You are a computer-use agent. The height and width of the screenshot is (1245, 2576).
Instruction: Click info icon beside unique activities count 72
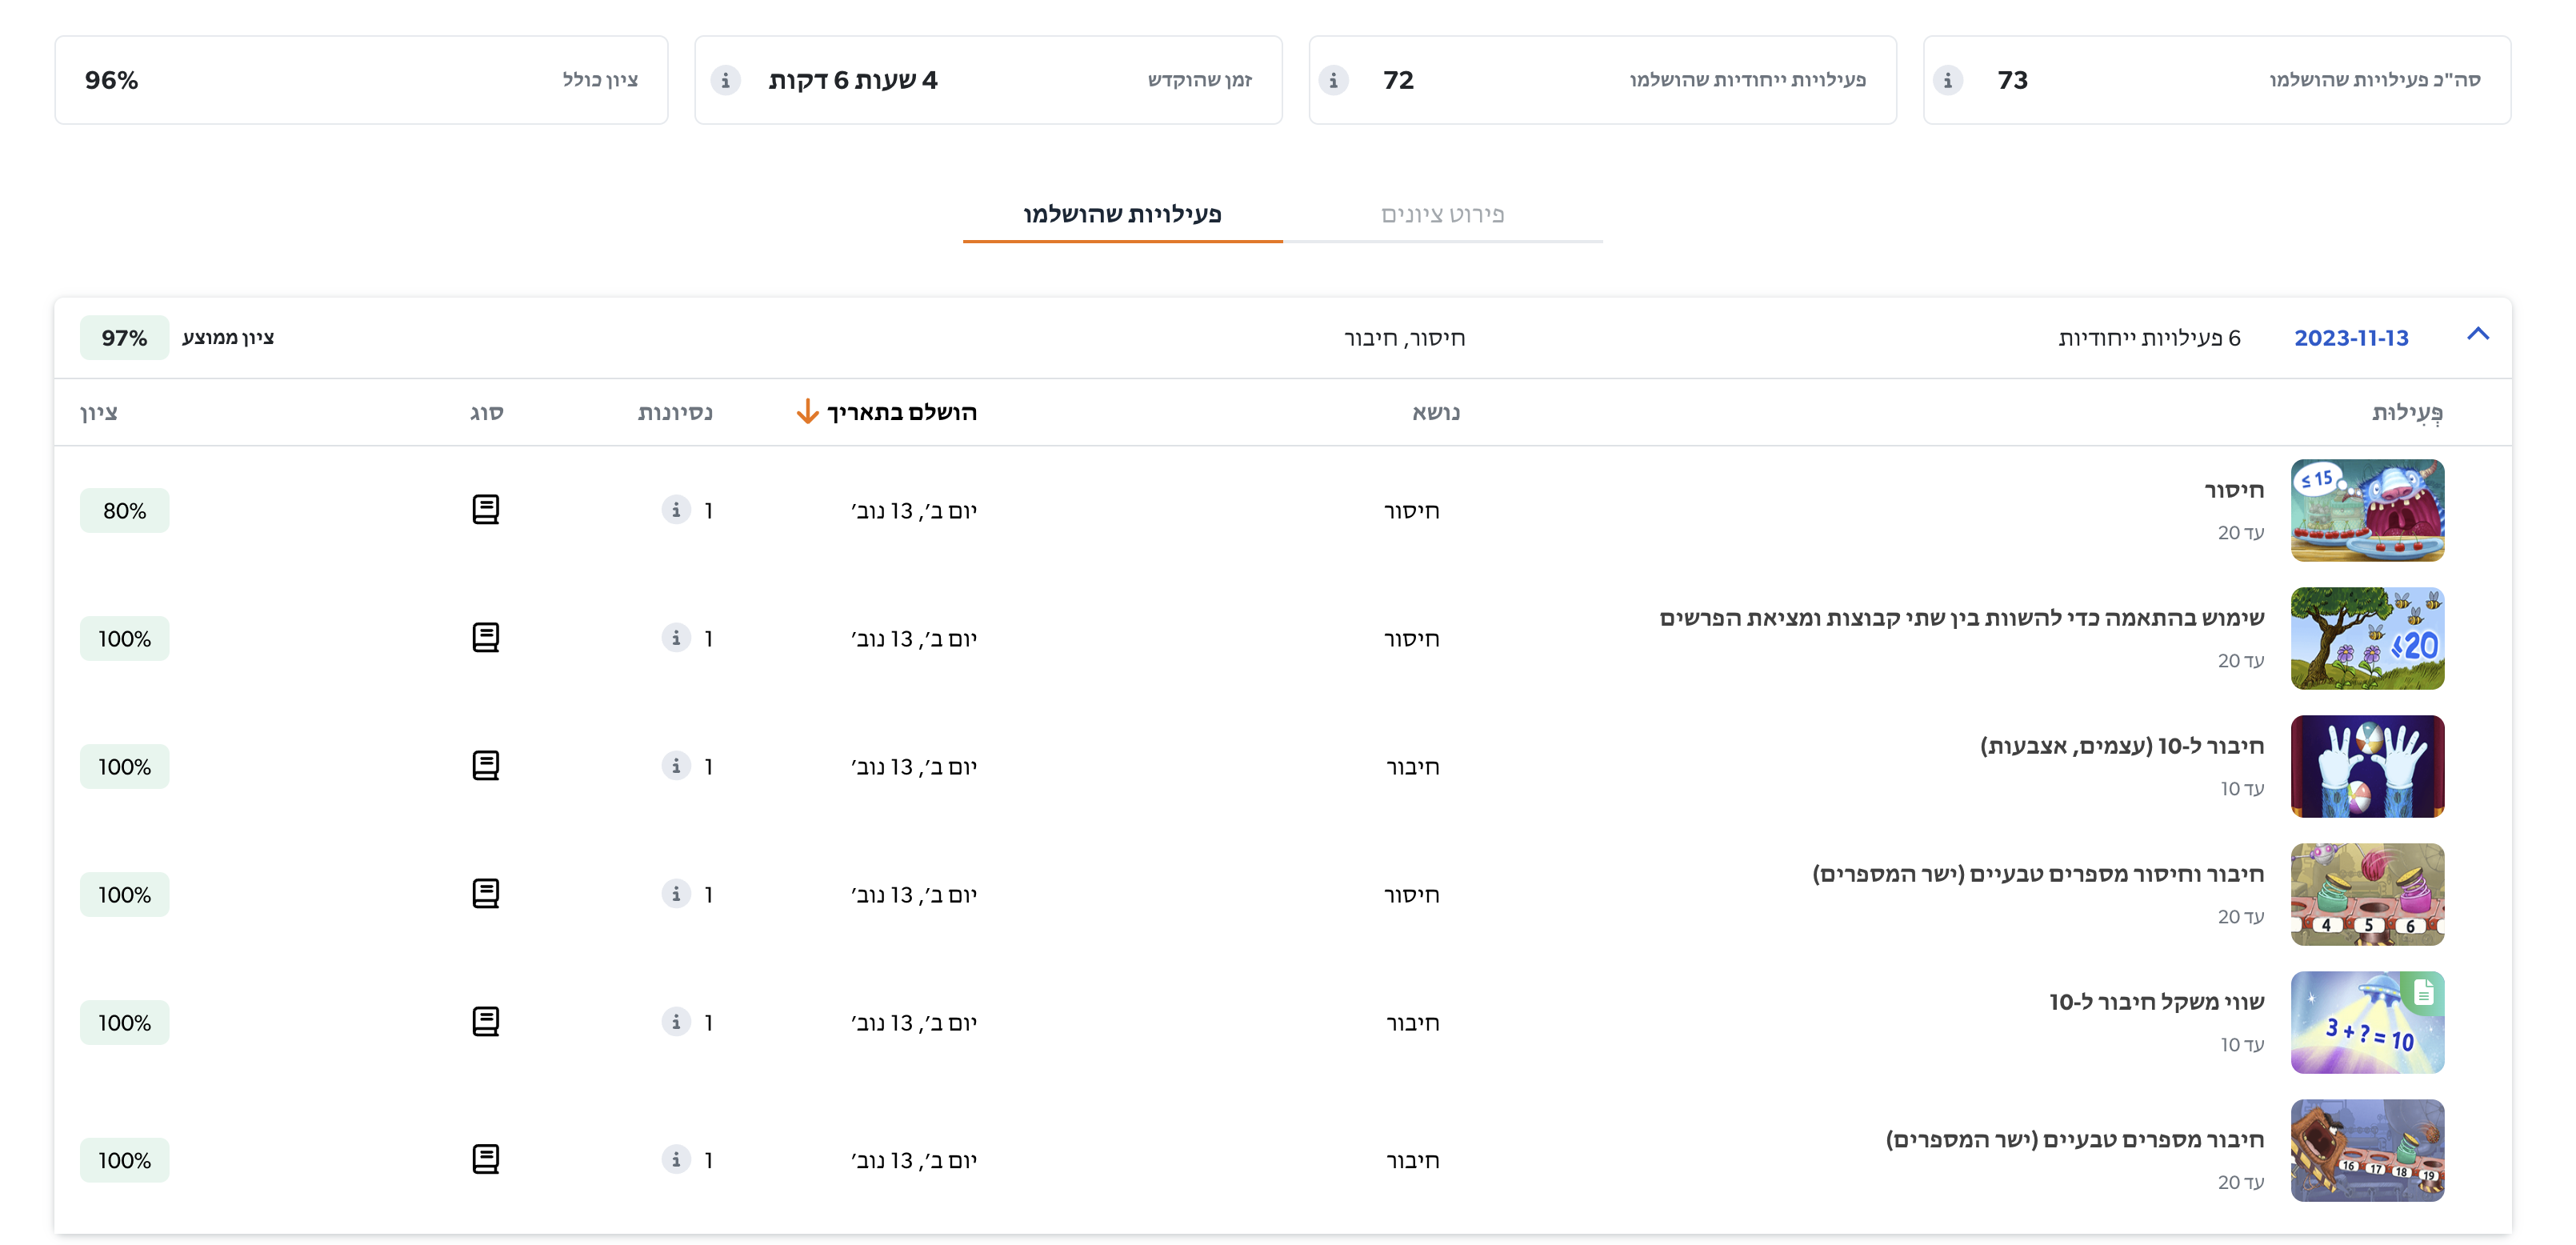[x=1333, y=80]
